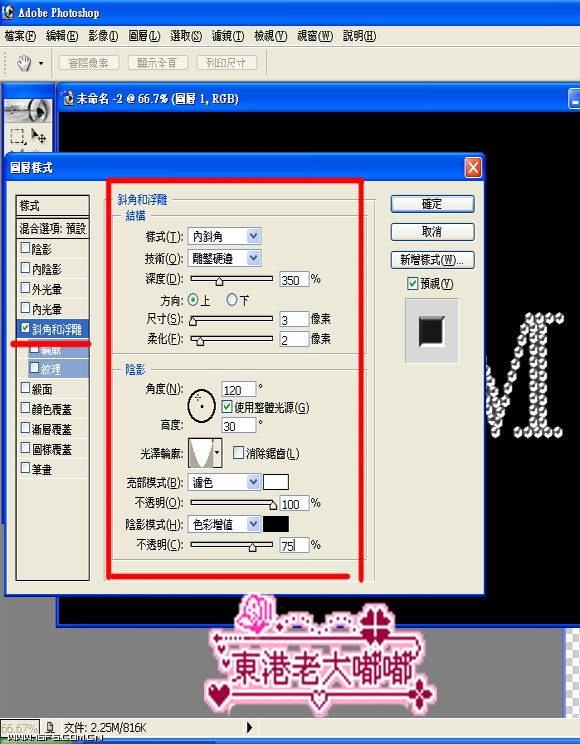Enable the 顏色覆蓋 style checkbox
This screenshot has width=580, height=744.
pyautogui.click(x=26, y=408)
